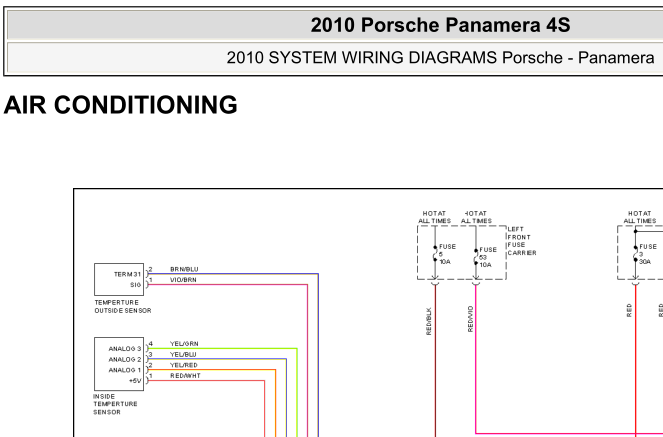This screenshot has width=663, height=437.
Task: Select the TEMPERTURE OUTSIDE SENSOR caption
Action: [123, 306]
